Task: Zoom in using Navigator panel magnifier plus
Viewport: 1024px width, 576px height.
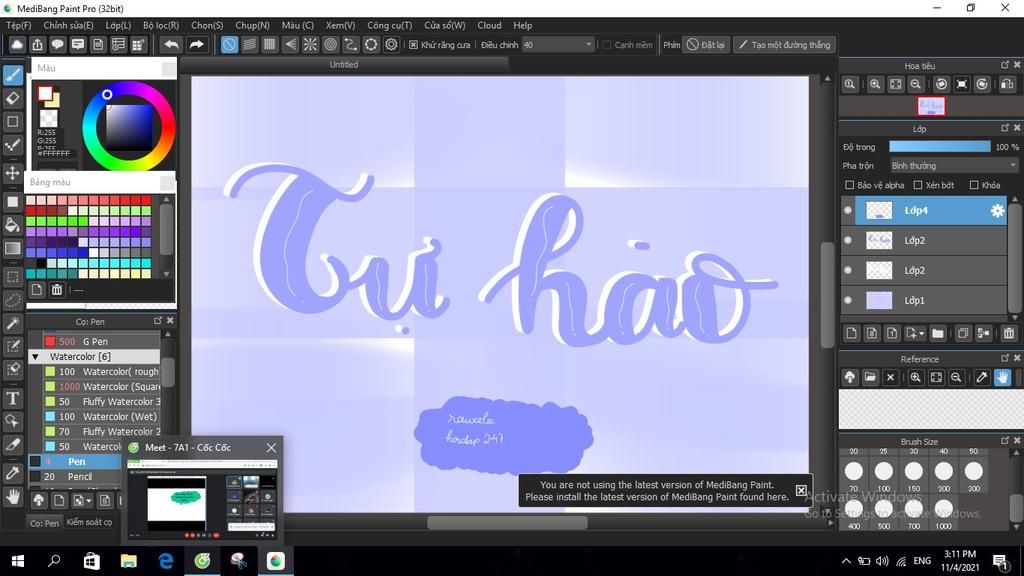Action: tap(875, 84)
